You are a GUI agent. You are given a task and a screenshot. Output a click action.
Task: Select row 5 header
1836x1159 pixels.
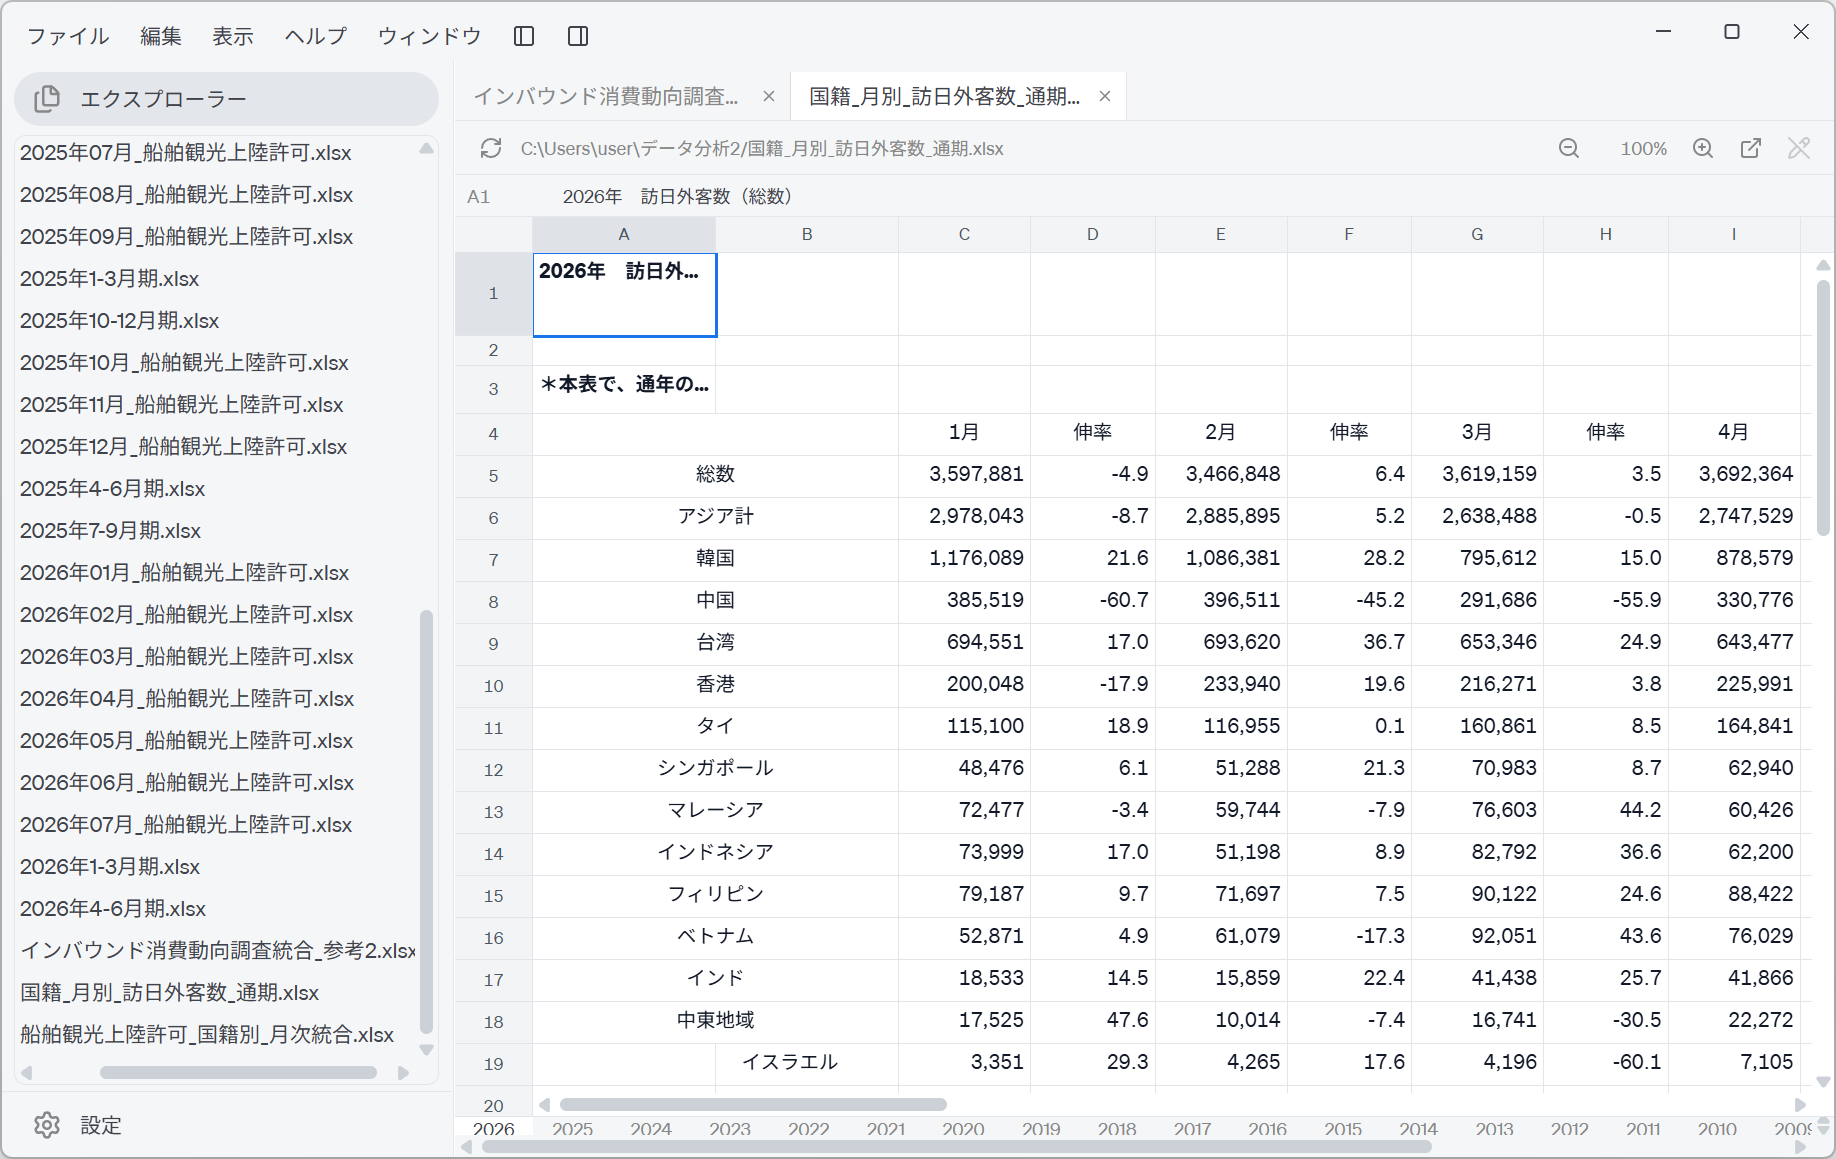tap(493, 476)
